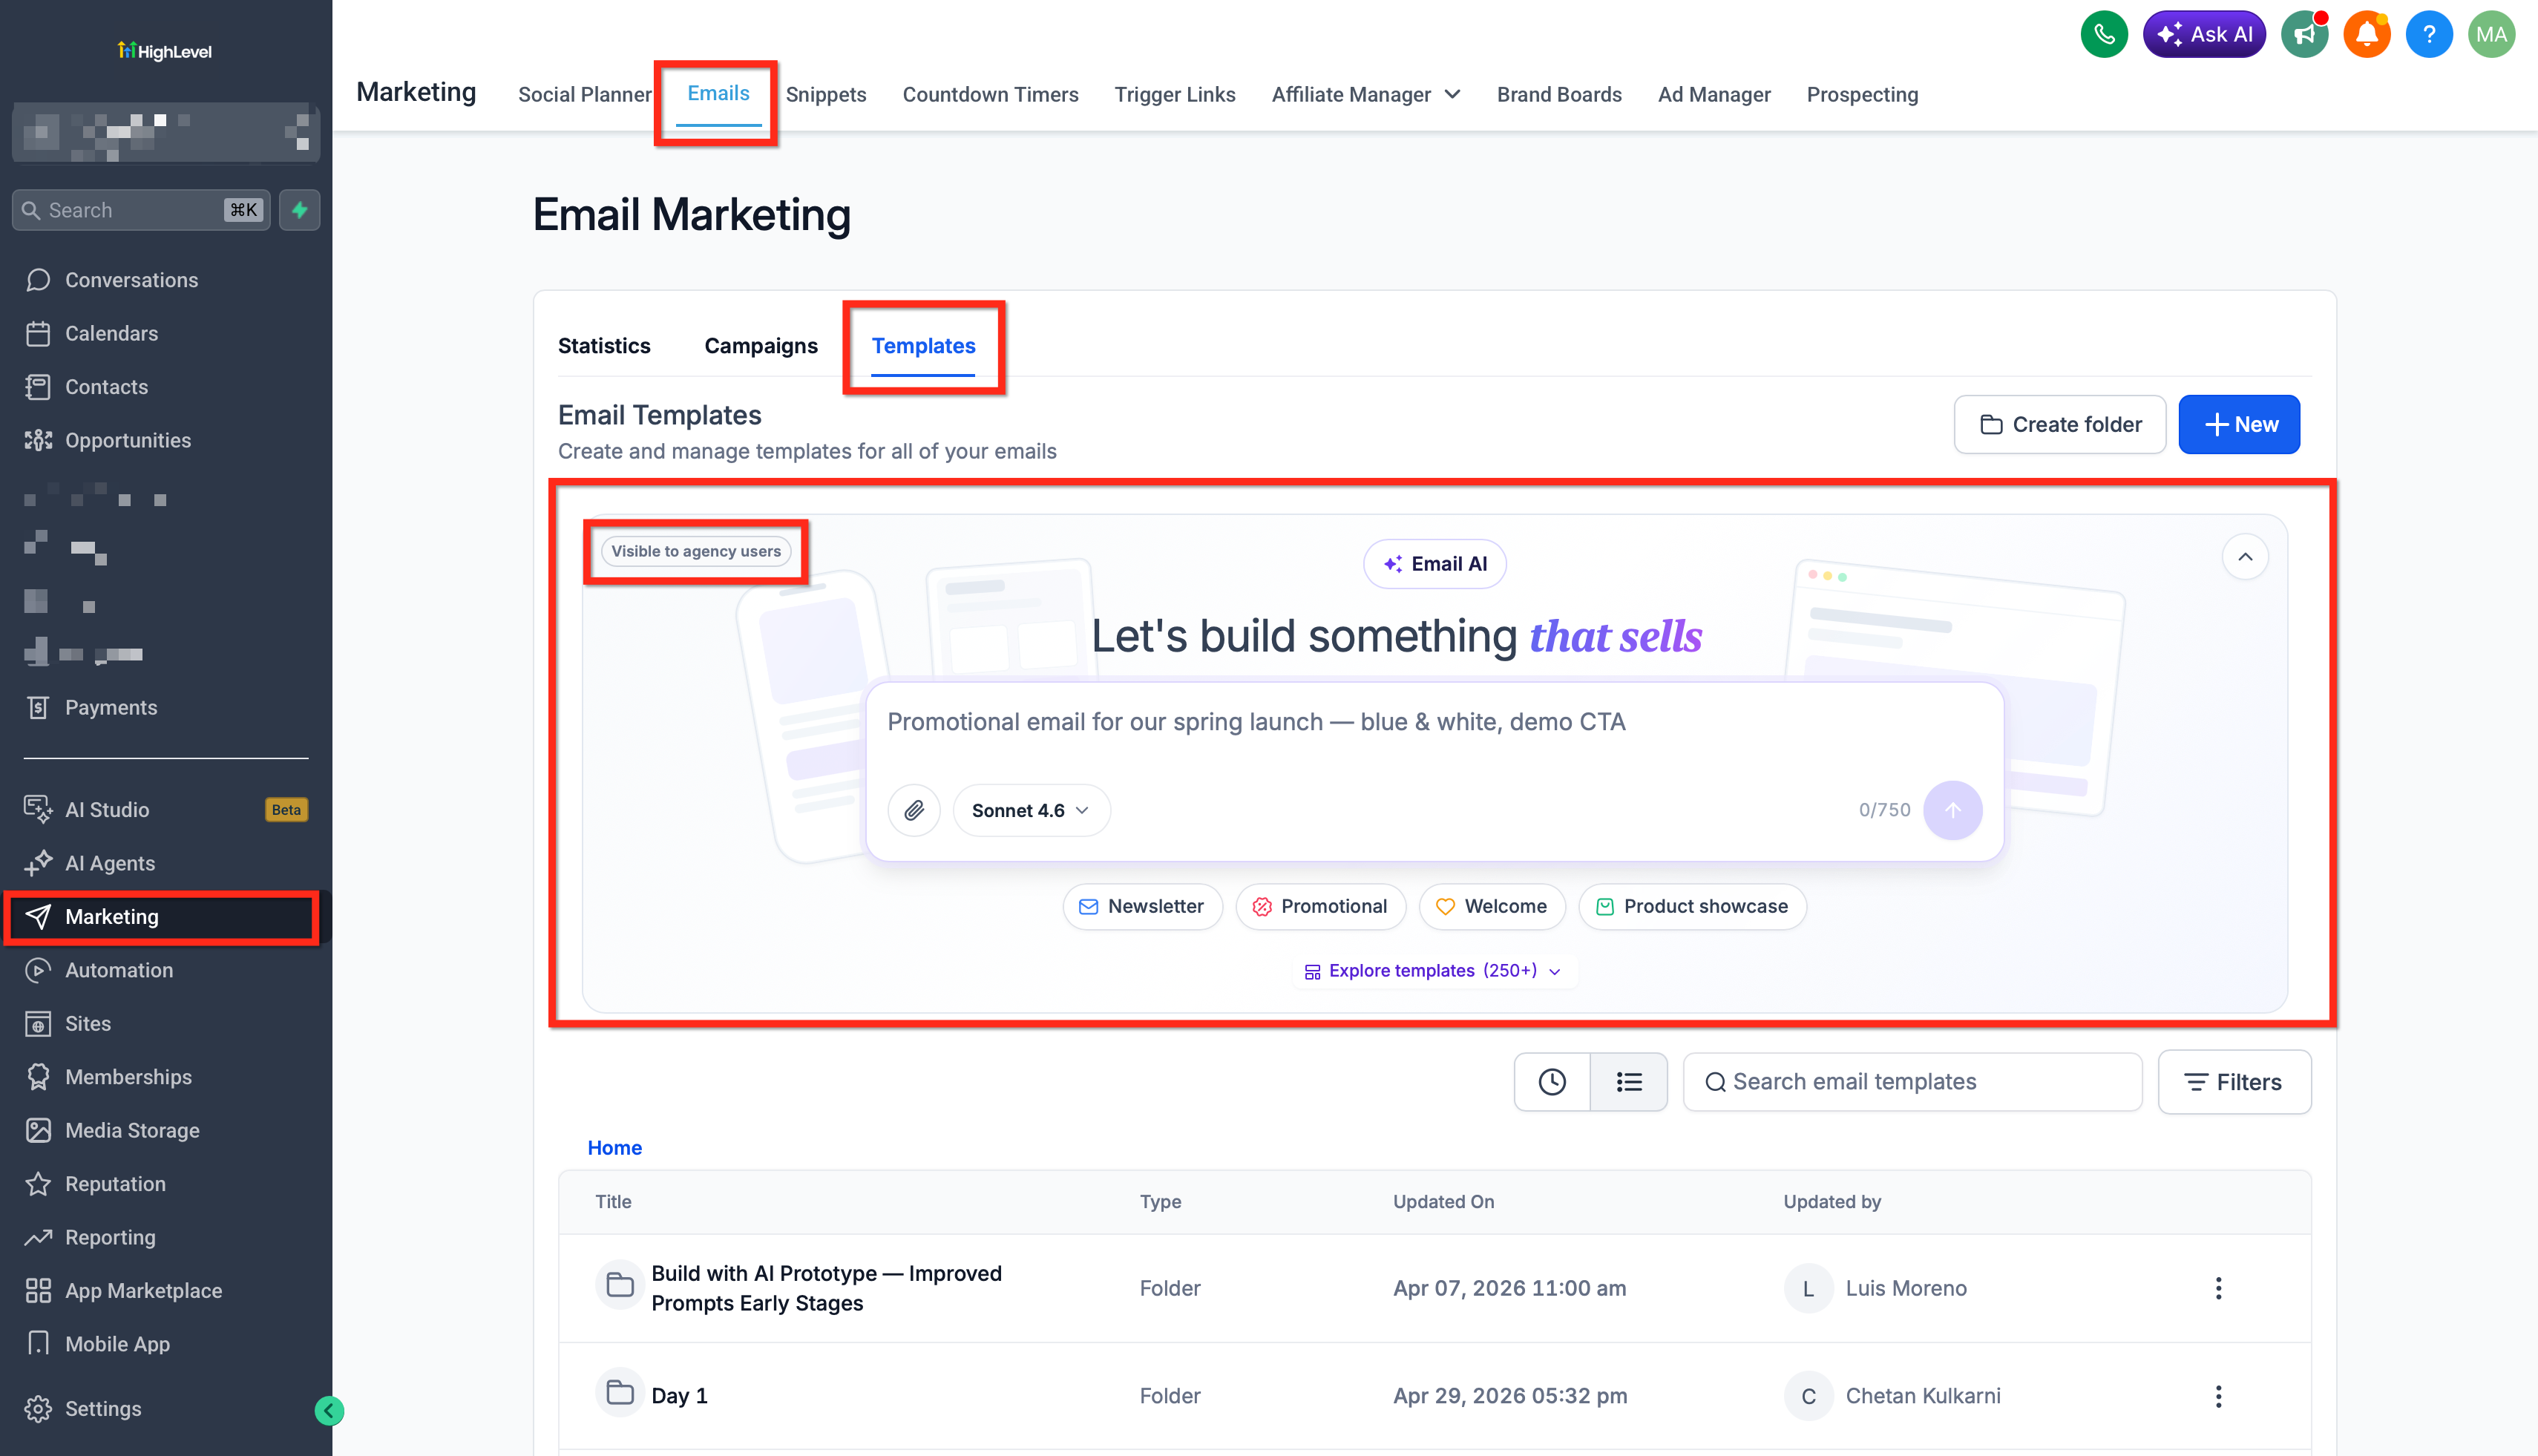Choose the Newsletter suggestion chip
This screenshot has height=1456, width=2538.
(1142, 907)
